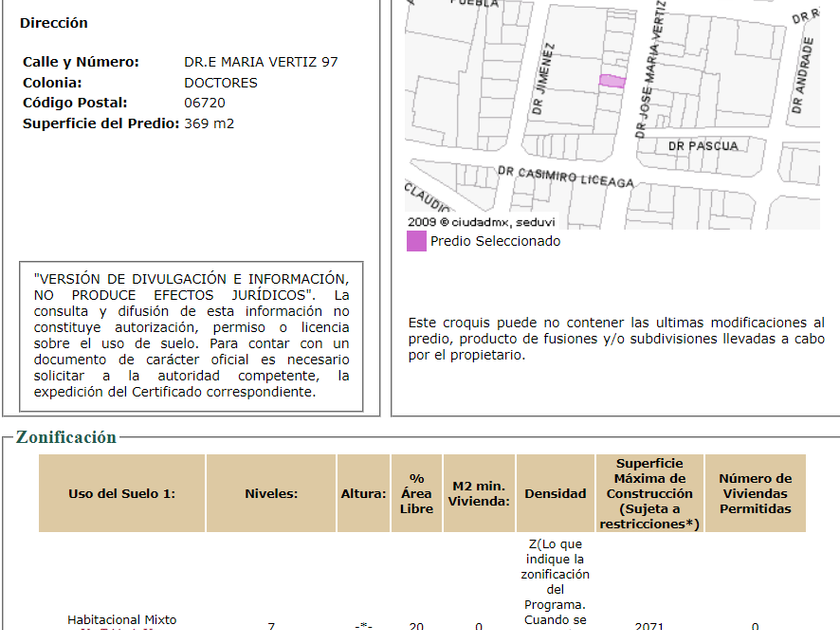This screenshot has height=630, width=840.
Task: Click the ciudadmx seduvi map copyright text
Action: pyautogui.click(x=481, y=222)
